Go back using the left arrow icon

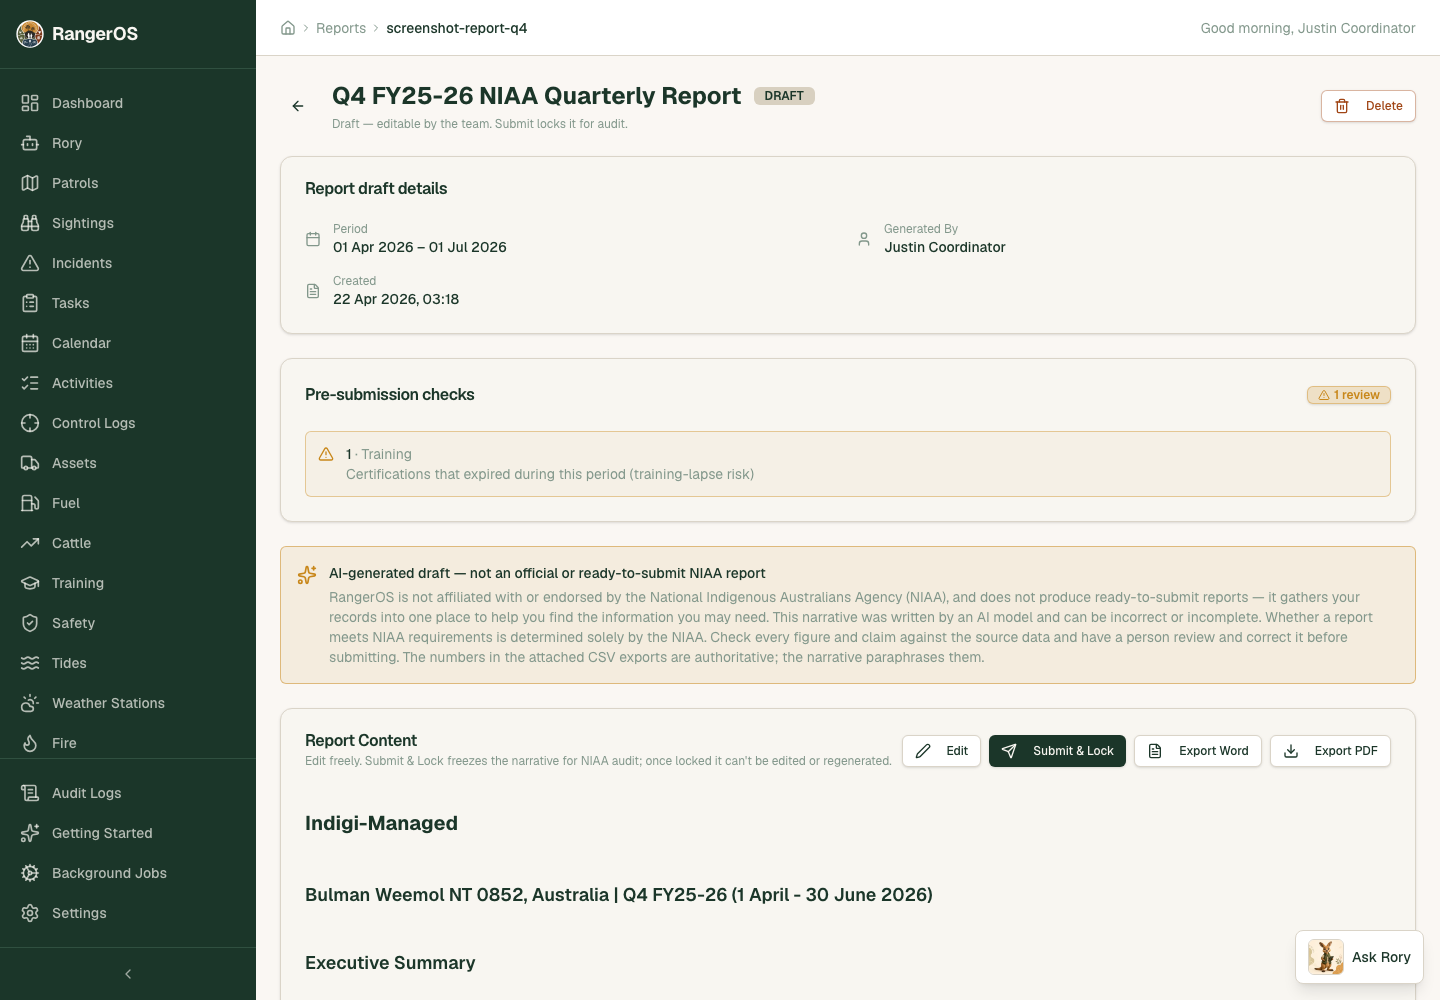[298, 106]
